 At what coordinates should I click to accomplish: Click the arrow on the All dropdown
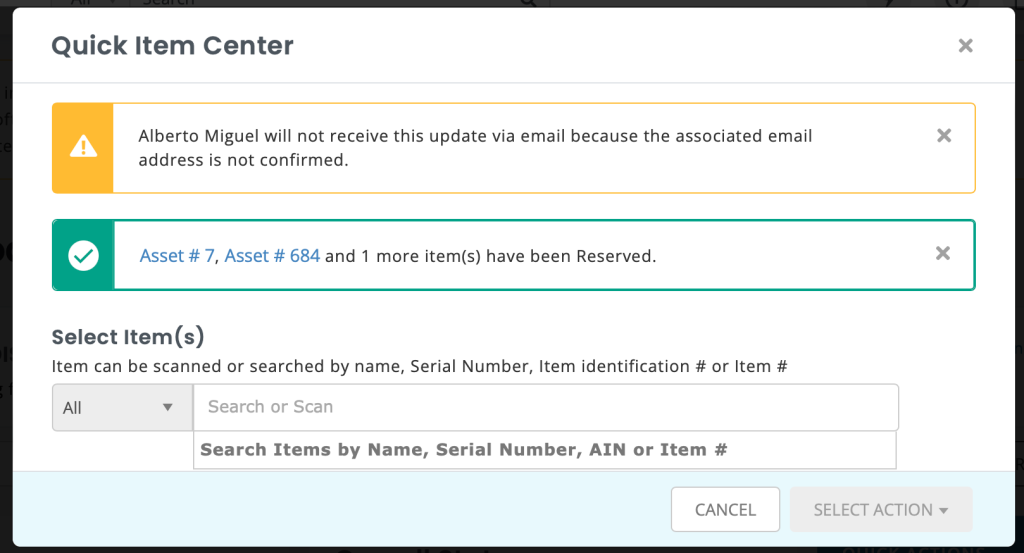167,407
